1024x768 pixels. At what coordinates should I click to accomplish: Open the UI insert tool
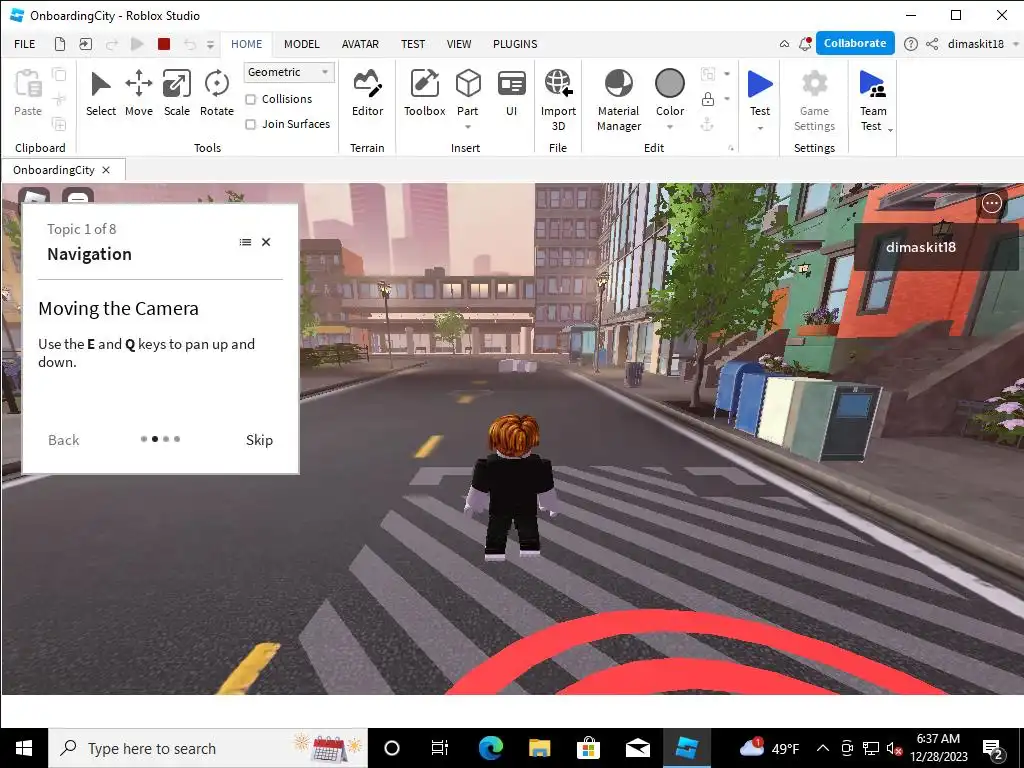[x=511, y=93]
